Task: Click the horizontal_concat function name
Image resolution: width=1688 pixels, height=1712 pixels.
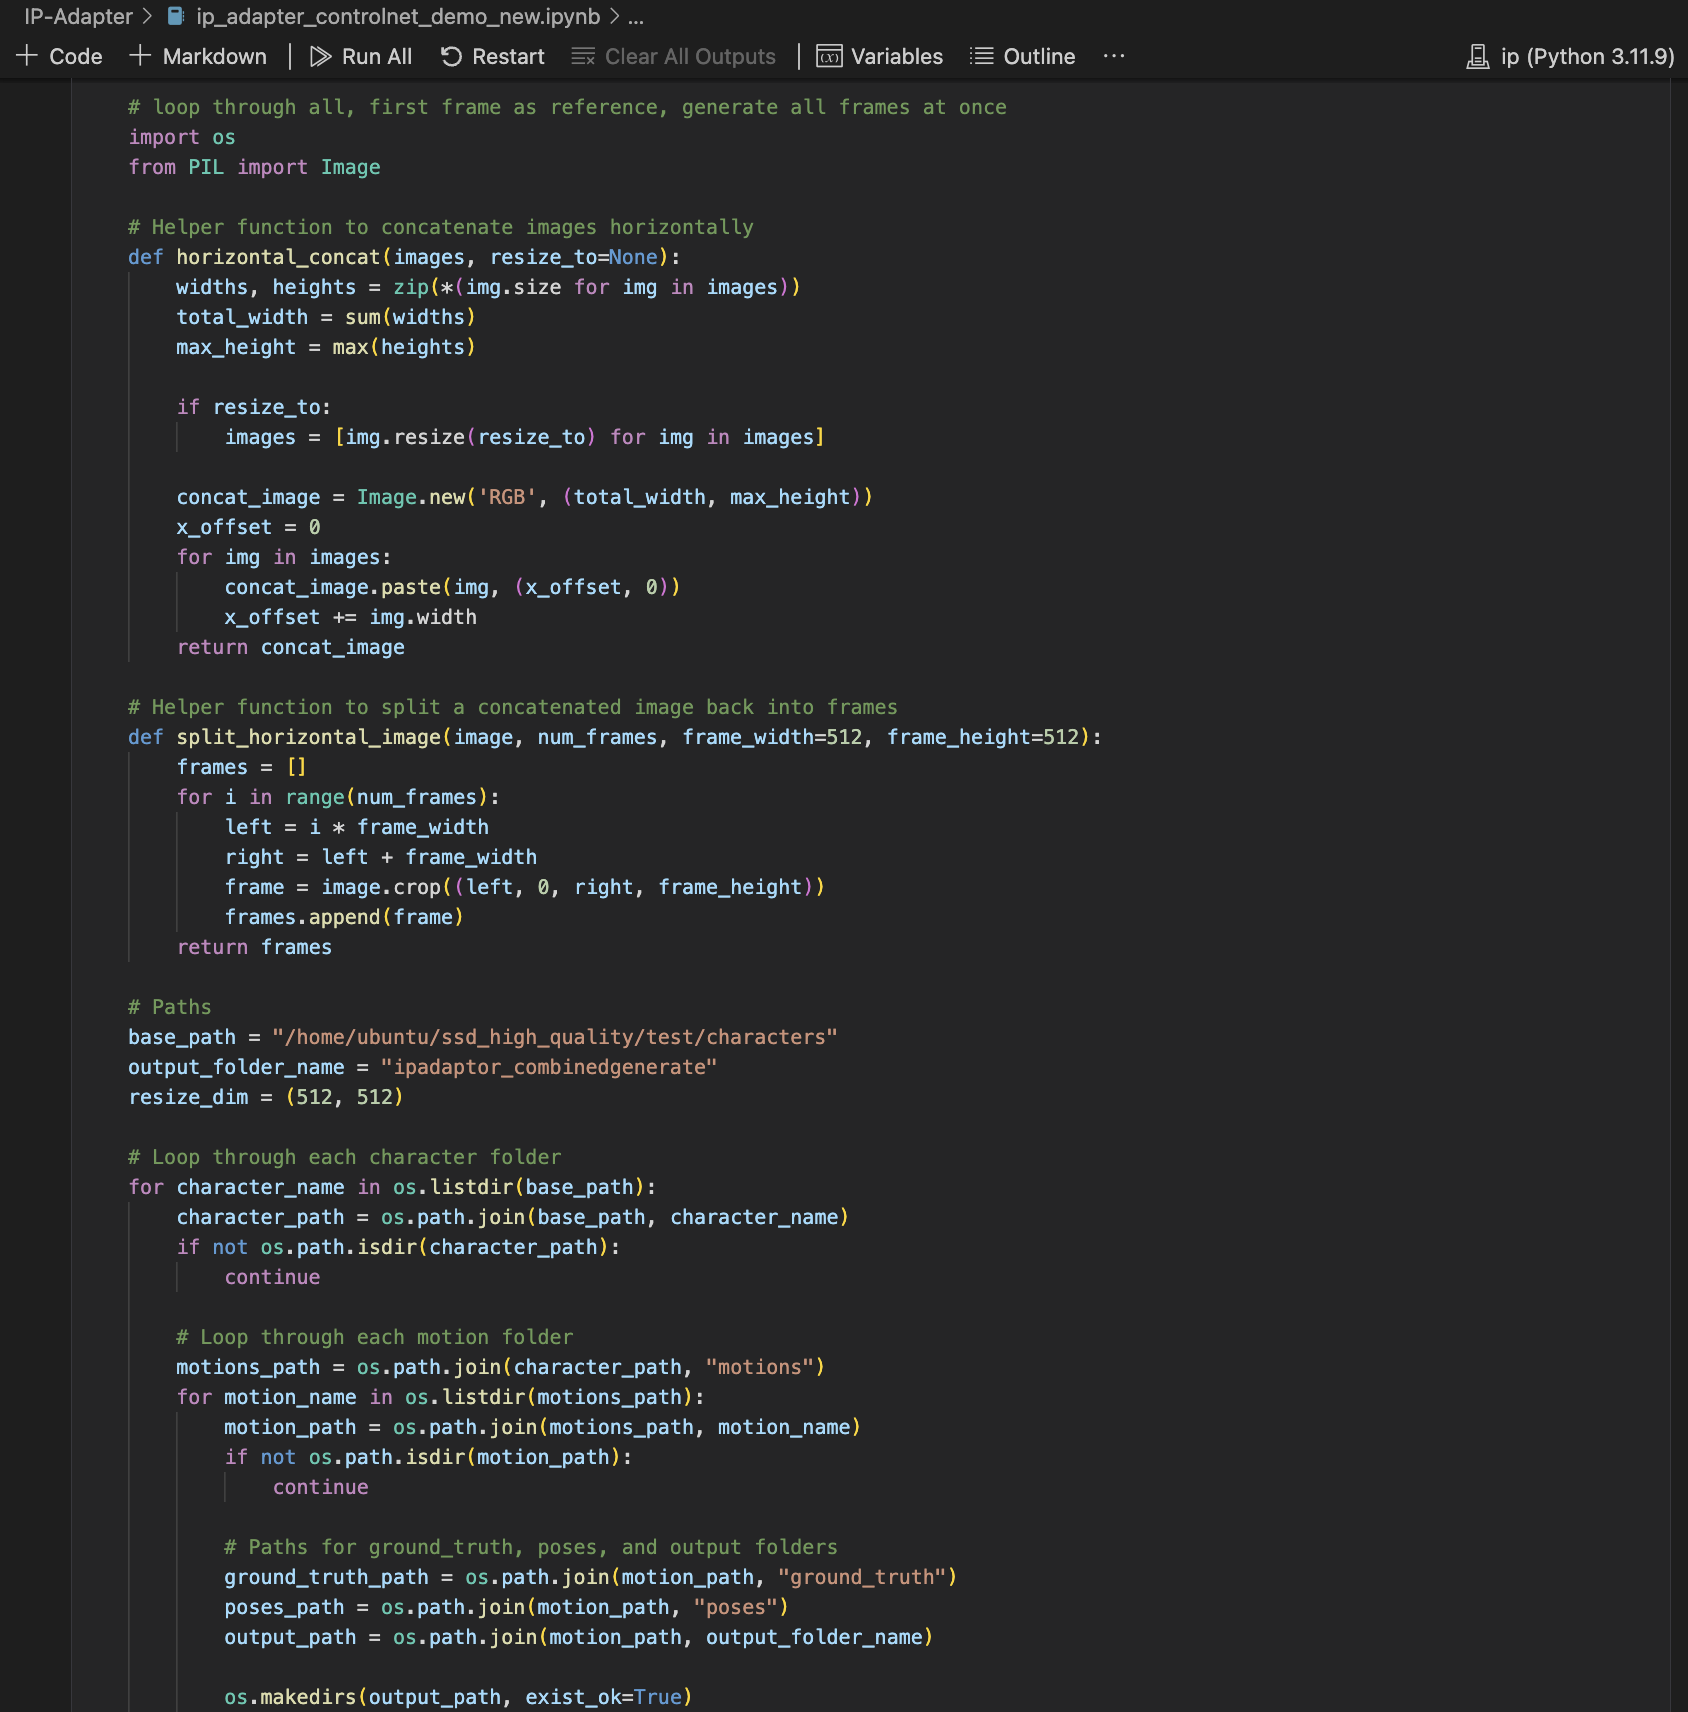Action: click(x=278, y=257)
